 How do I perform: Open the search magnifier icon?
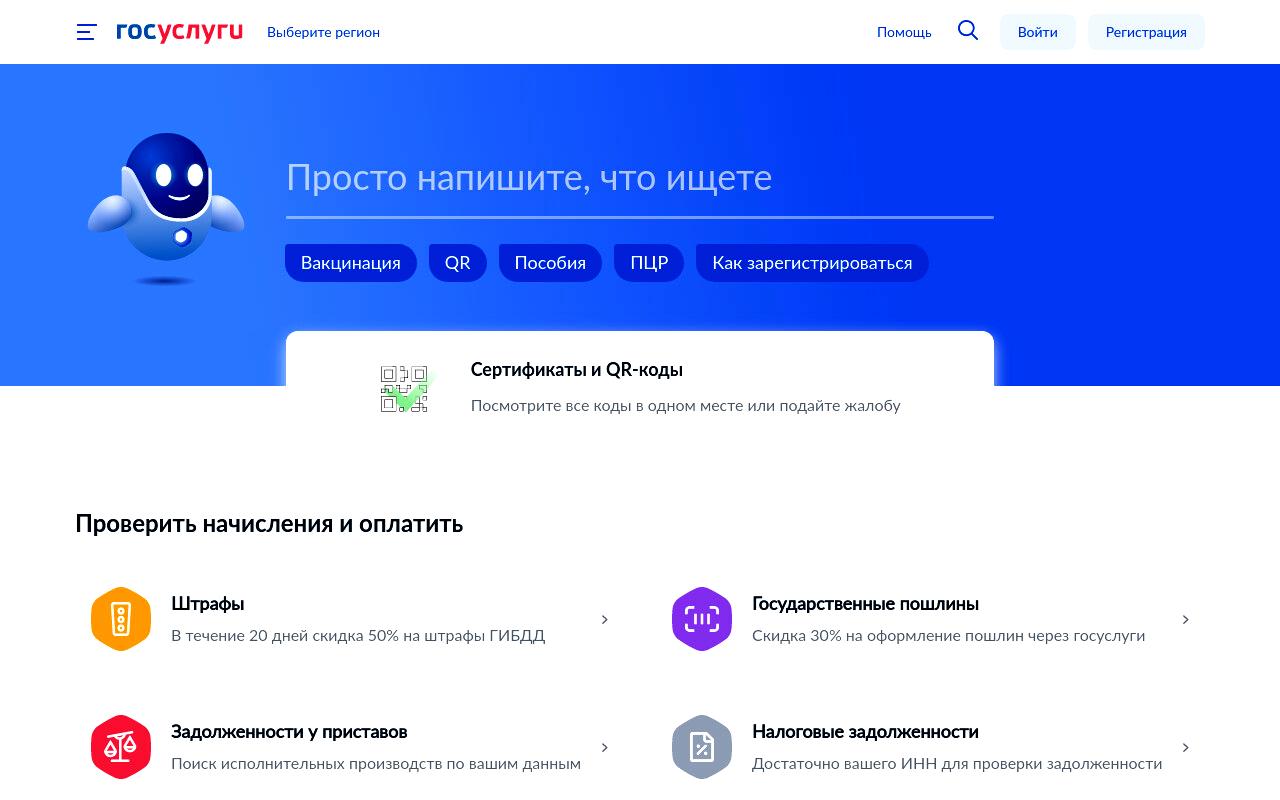coord(968,30)
